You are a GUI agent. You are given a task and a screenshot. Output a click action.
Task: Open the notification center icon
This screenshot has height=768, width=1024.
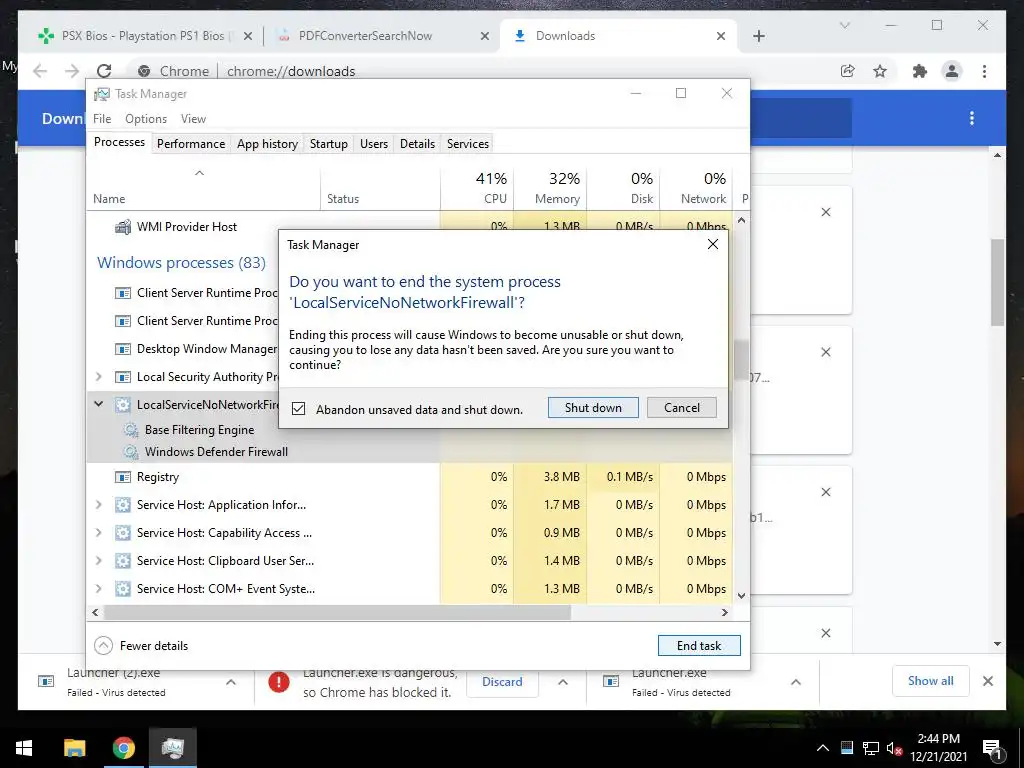(x=991, y=749)
